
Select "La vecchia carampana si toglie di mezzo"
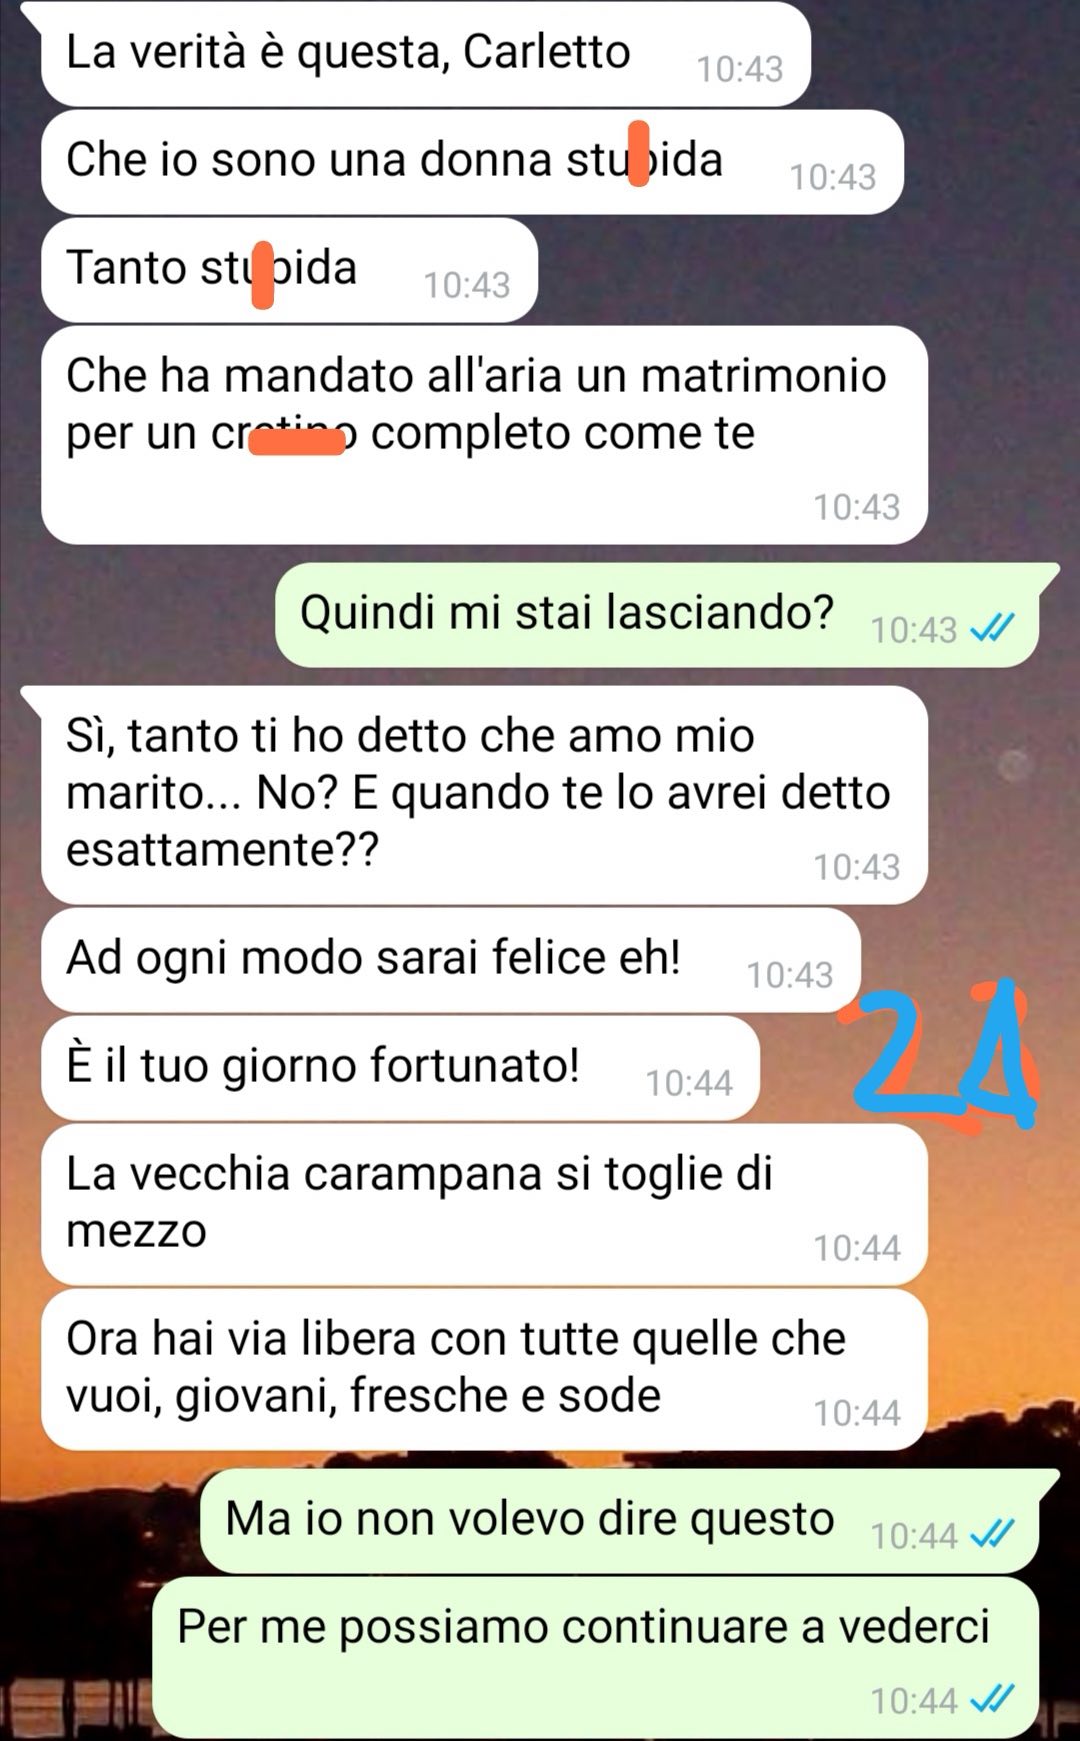pyautogui.click(x=484, y=1205)
